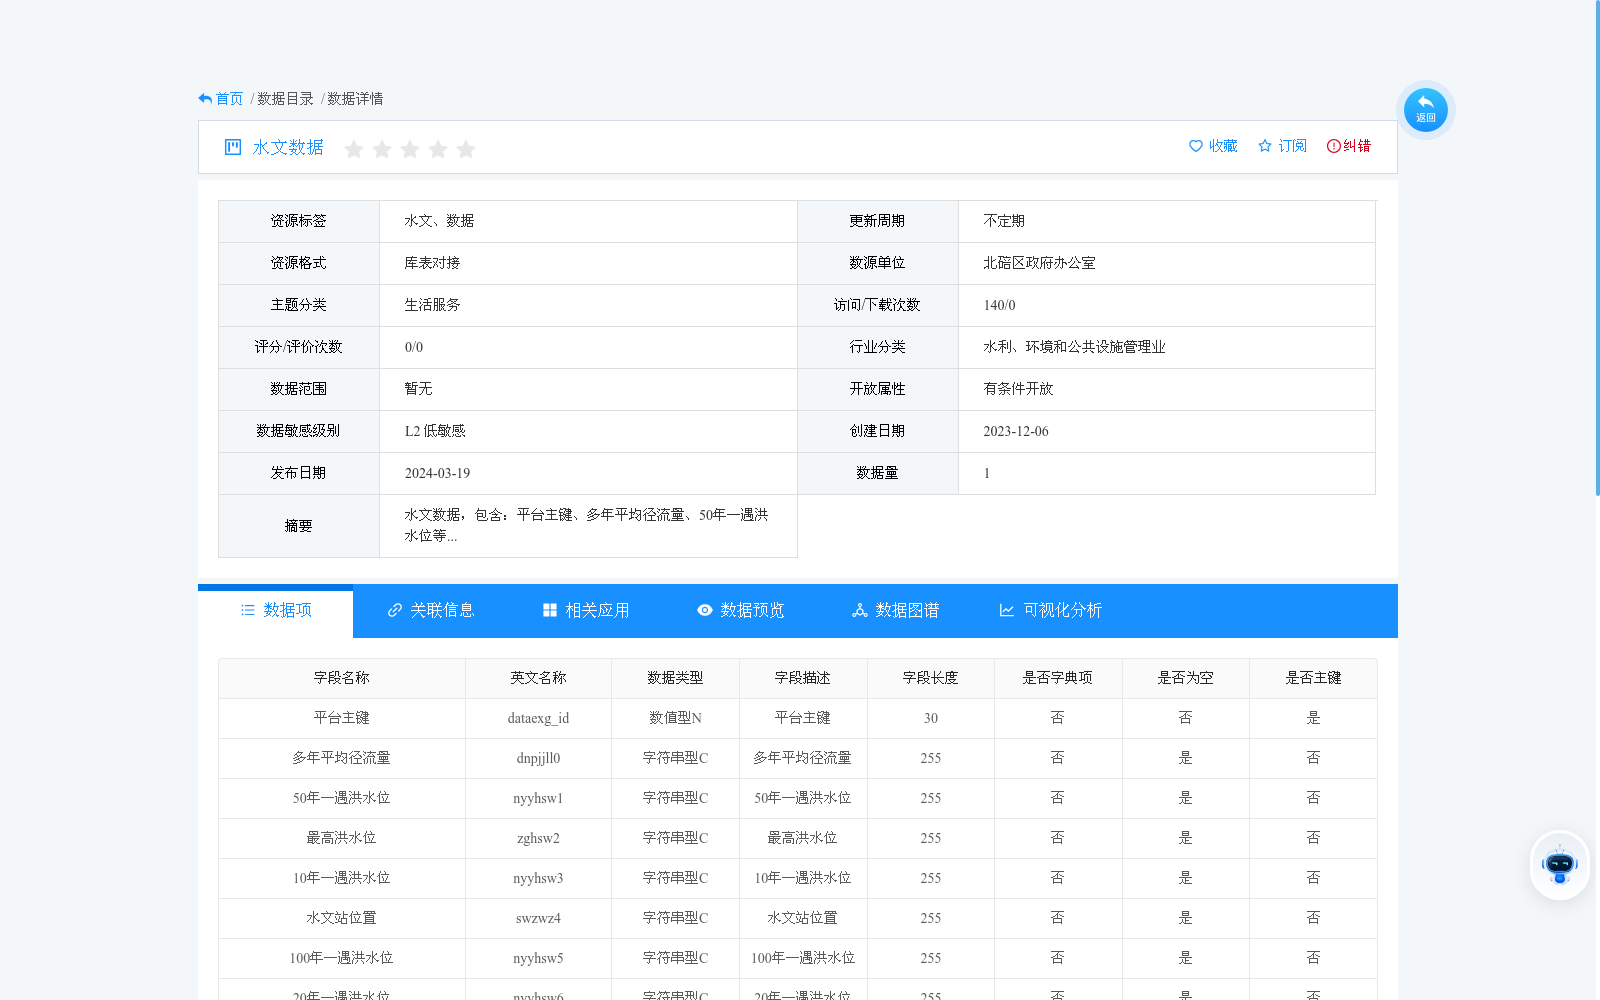
Task: Go to 首页 via breadcrumb
Action: (229, 98)
